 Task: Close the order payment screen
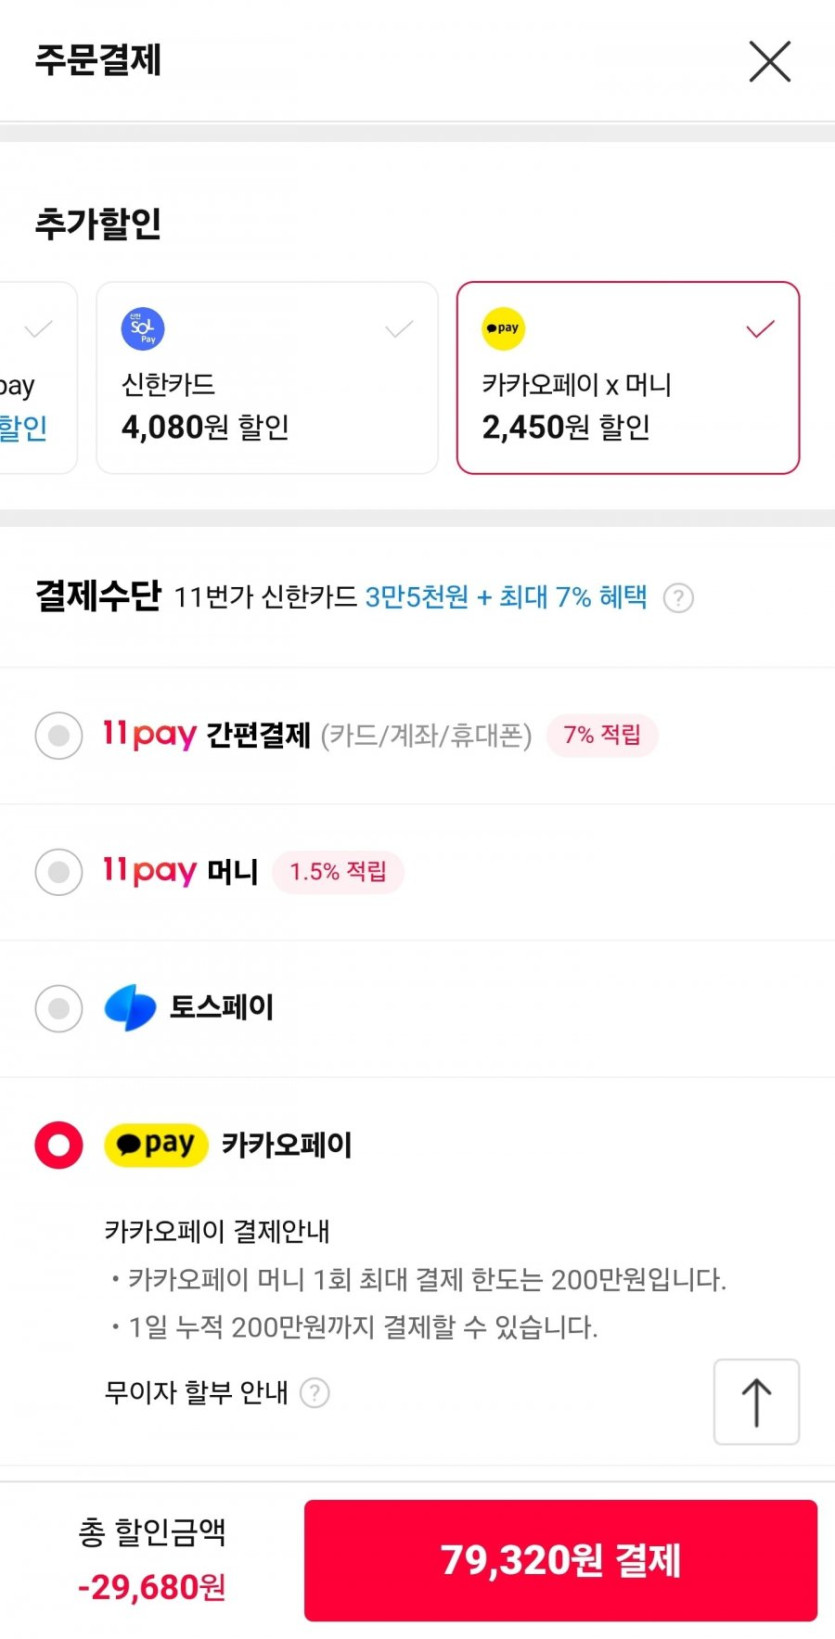[769, 61]
